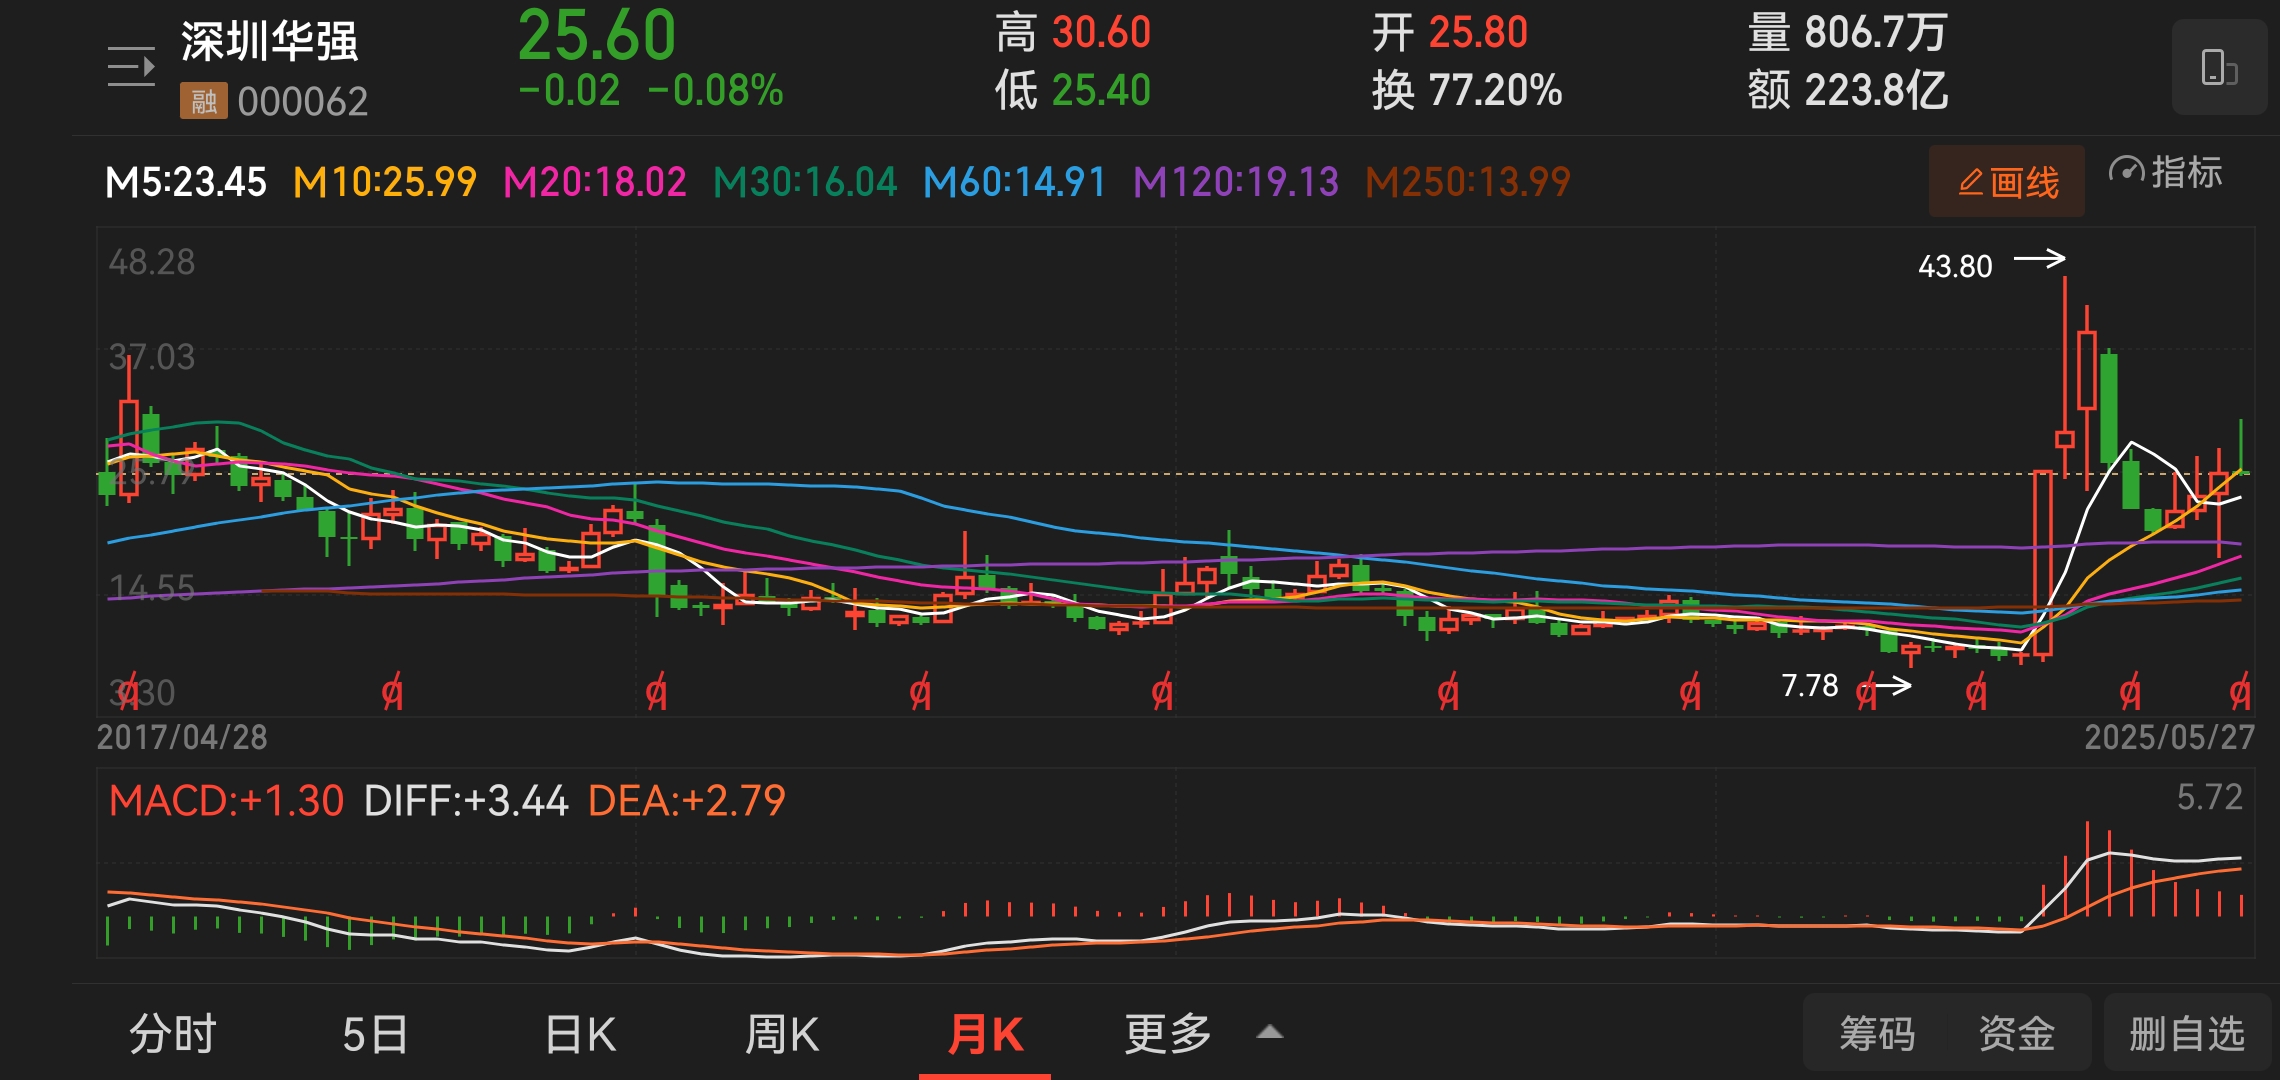Select the 月K monthly candlestick tab
Viewport: 2280px width, 1080px height.
pyautogui.click(x=985, y=1034)
